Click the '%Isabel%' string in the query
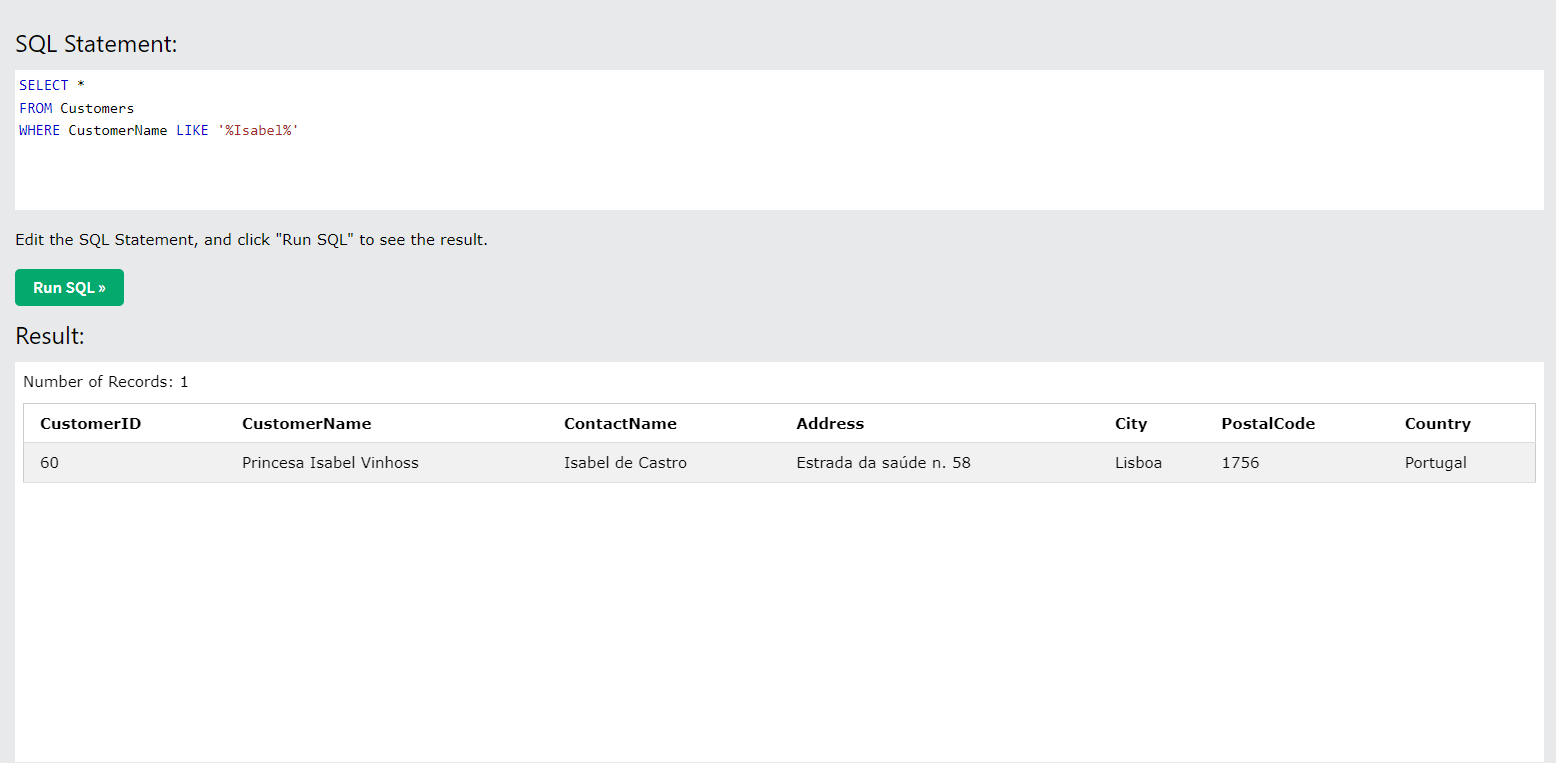 click(258, 131)
